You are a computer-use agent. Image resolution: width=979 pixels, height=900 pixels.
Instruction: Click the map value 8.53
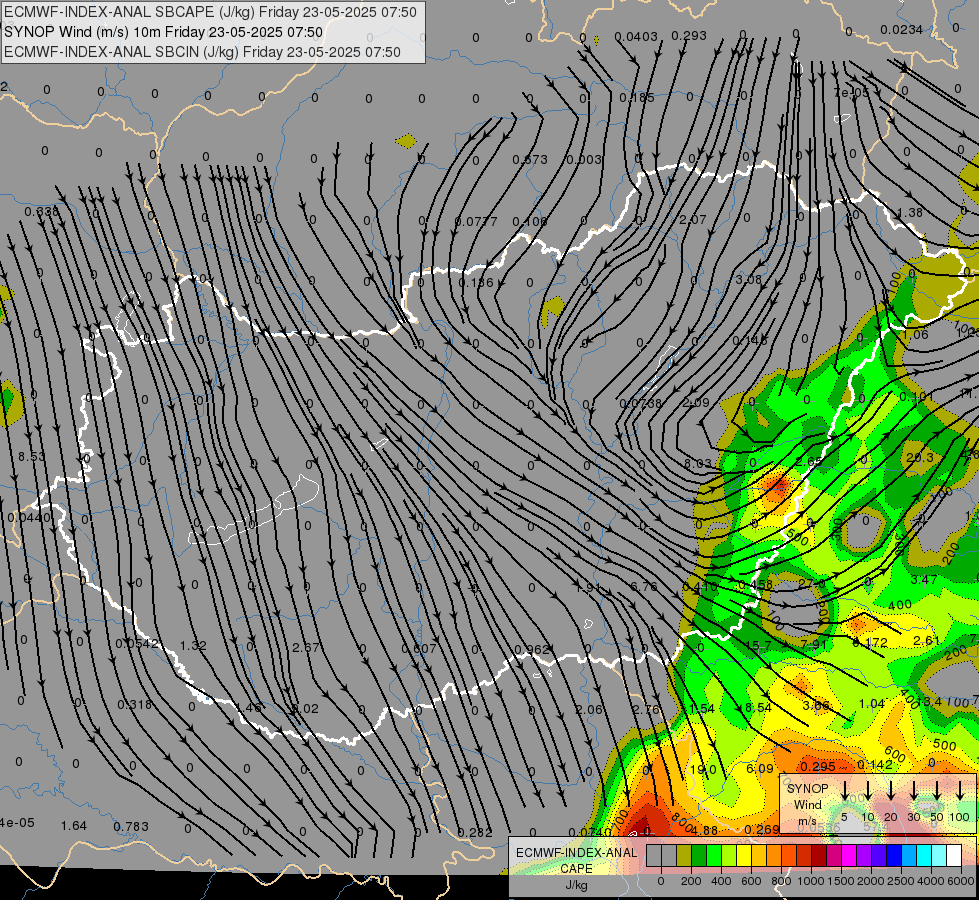coord(32,457)
